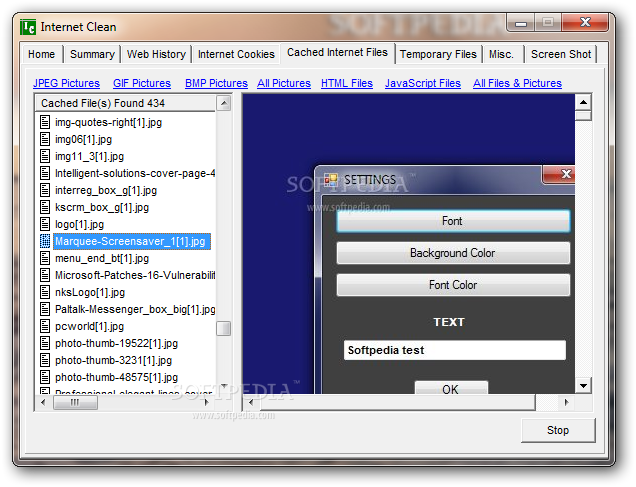This screenshot has height=487, width=636.
Task: Select img-quotes-right[1].jpg file name
Action: [108, 122]
